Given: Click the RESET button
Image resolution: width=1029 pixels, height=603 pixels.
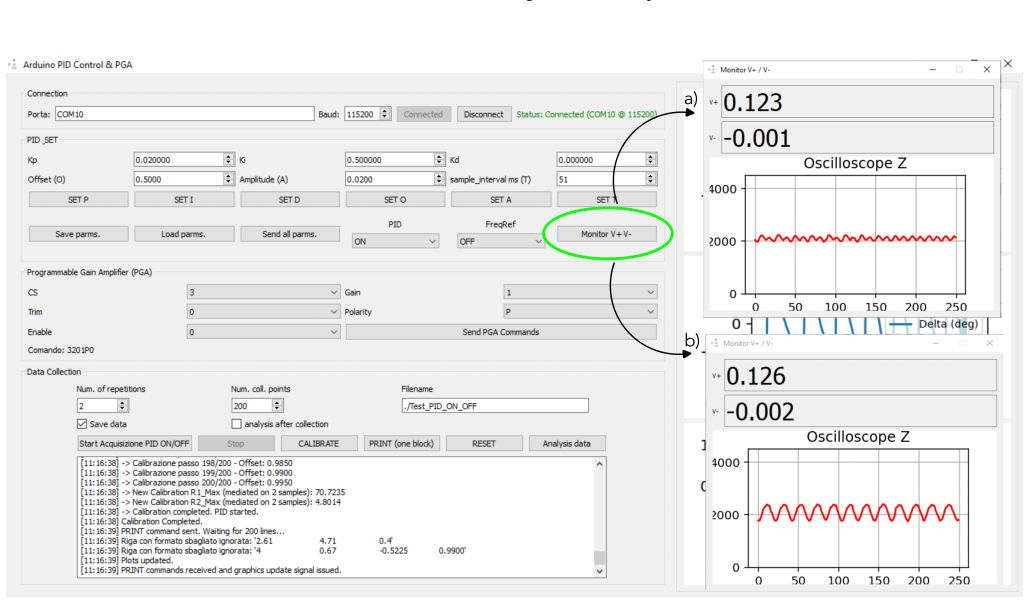Looking at the screenshot, I should (484, 444).
